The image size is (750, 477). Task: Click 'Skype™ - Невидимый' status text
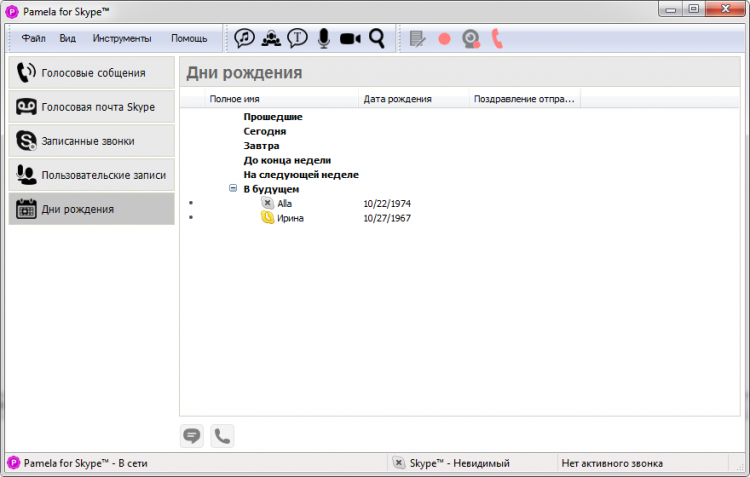(459, 463)
